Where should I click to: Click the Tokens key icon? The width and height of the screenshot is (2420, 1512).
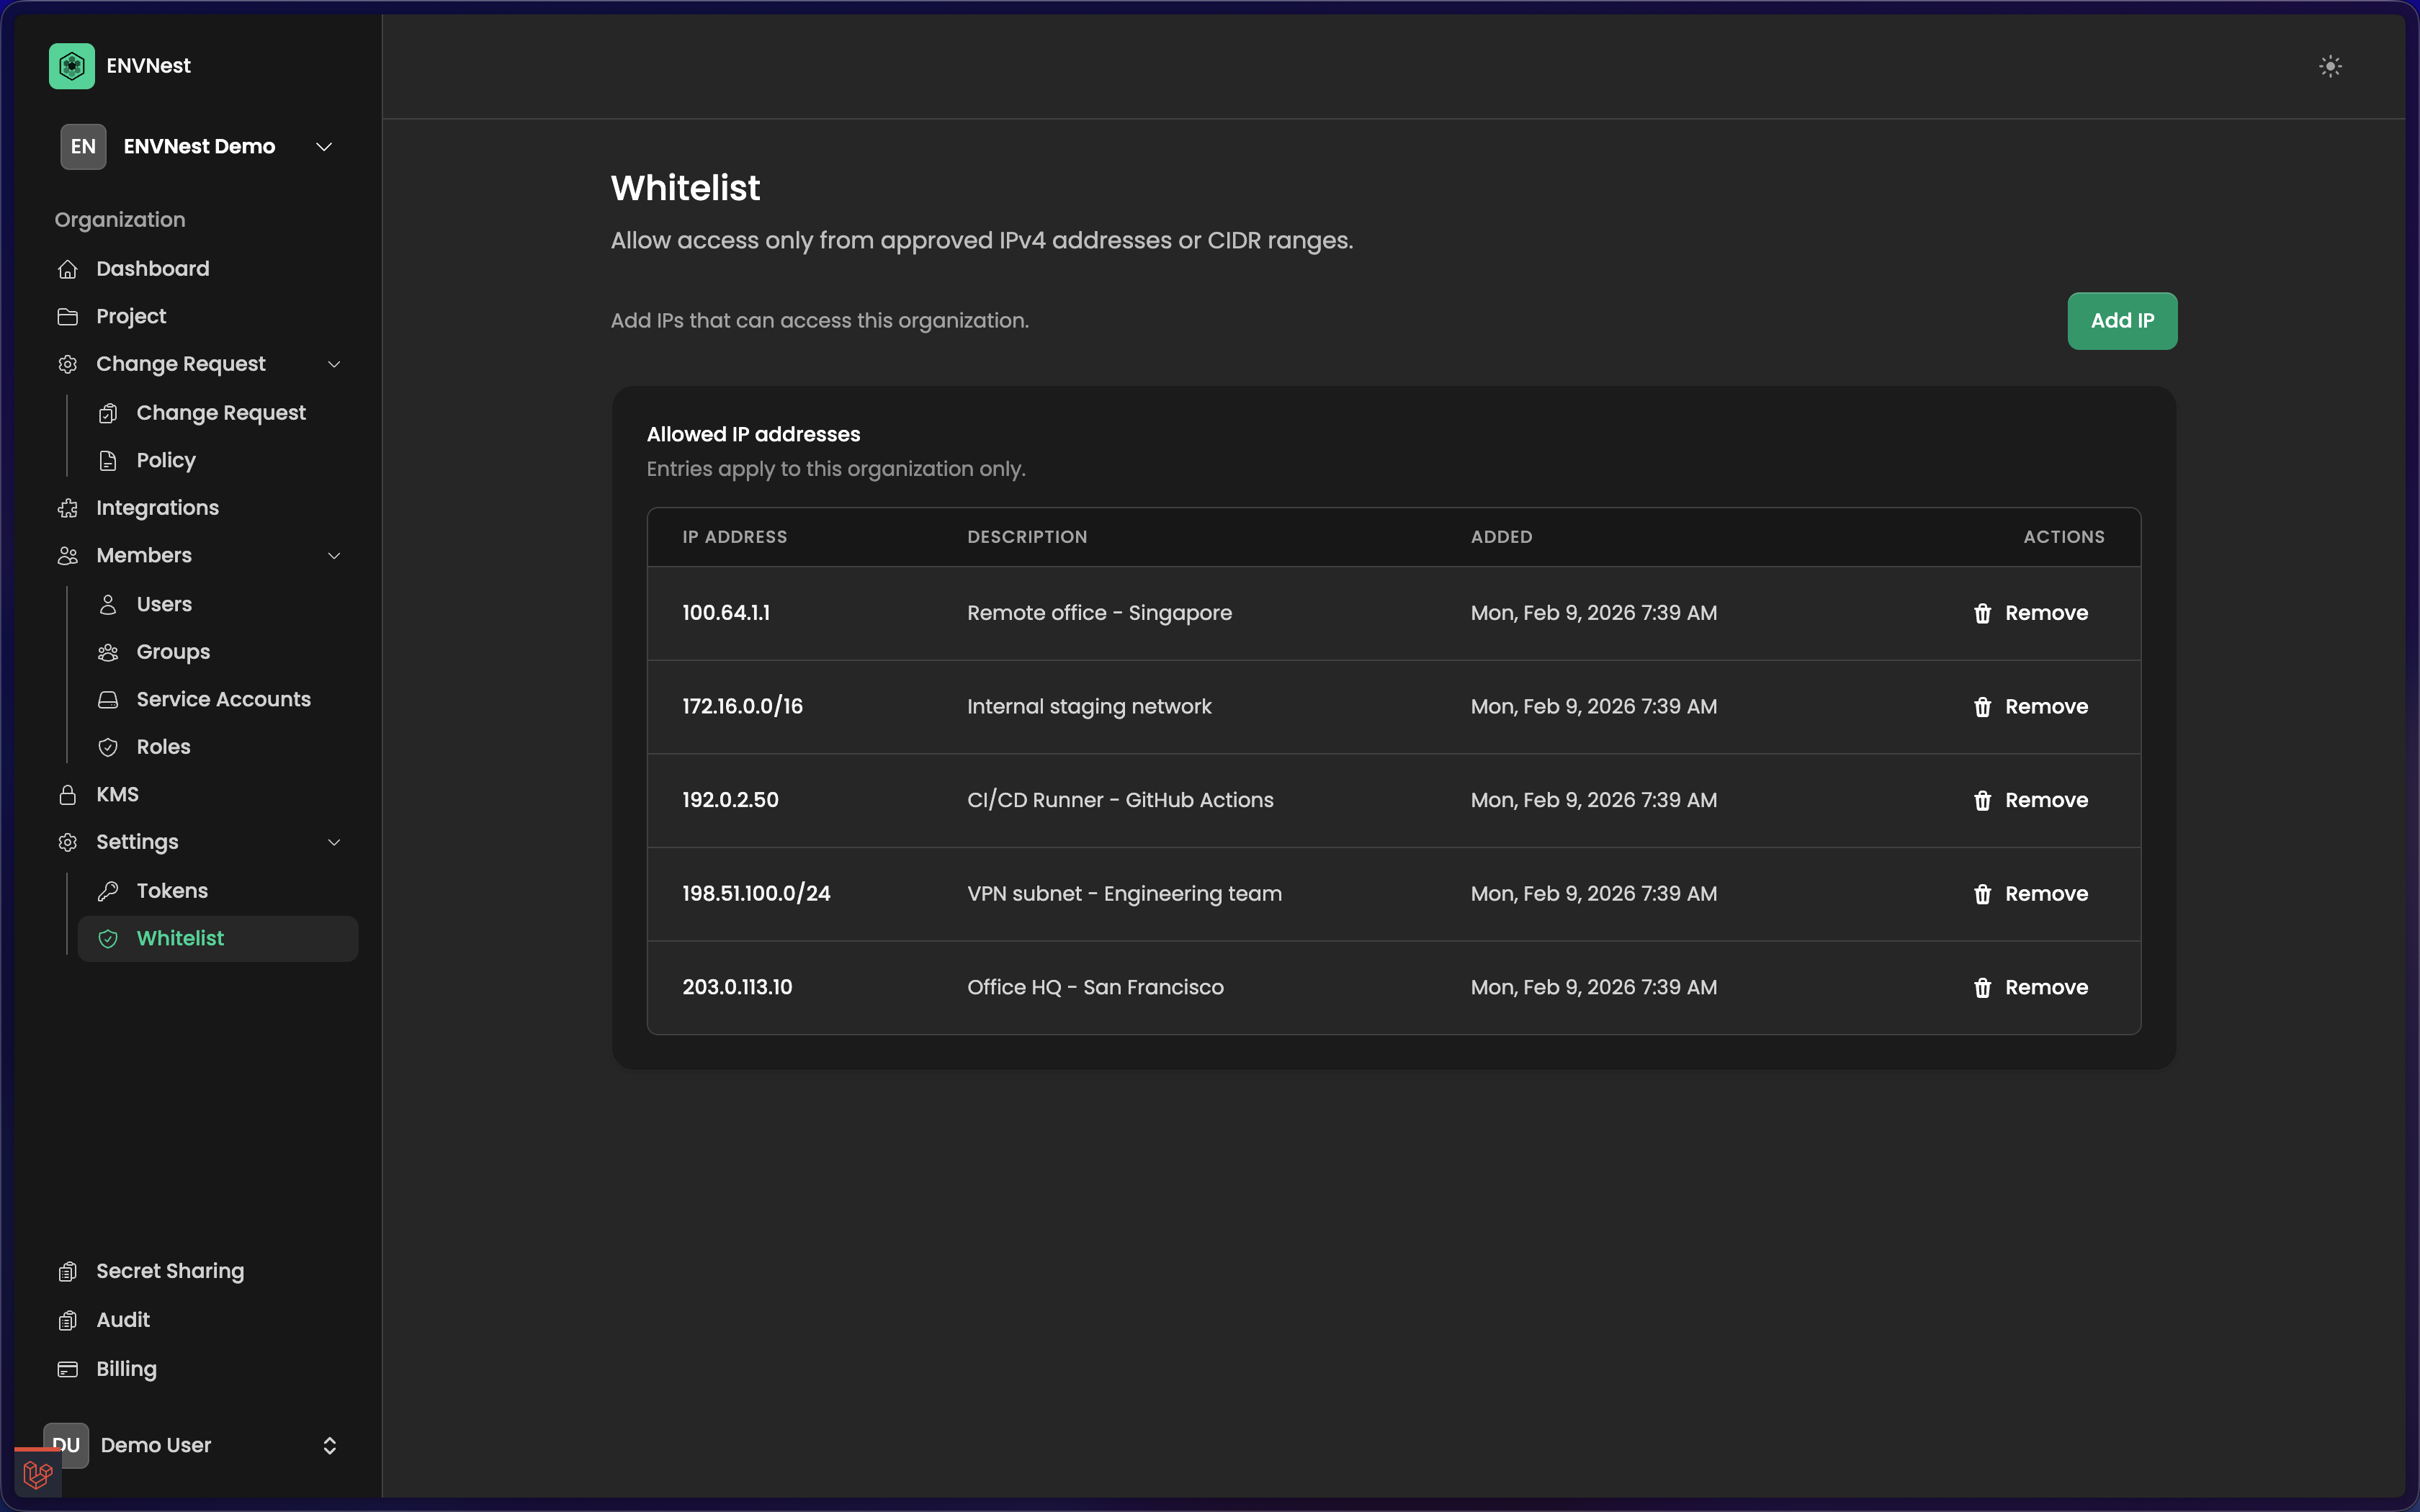108,890
